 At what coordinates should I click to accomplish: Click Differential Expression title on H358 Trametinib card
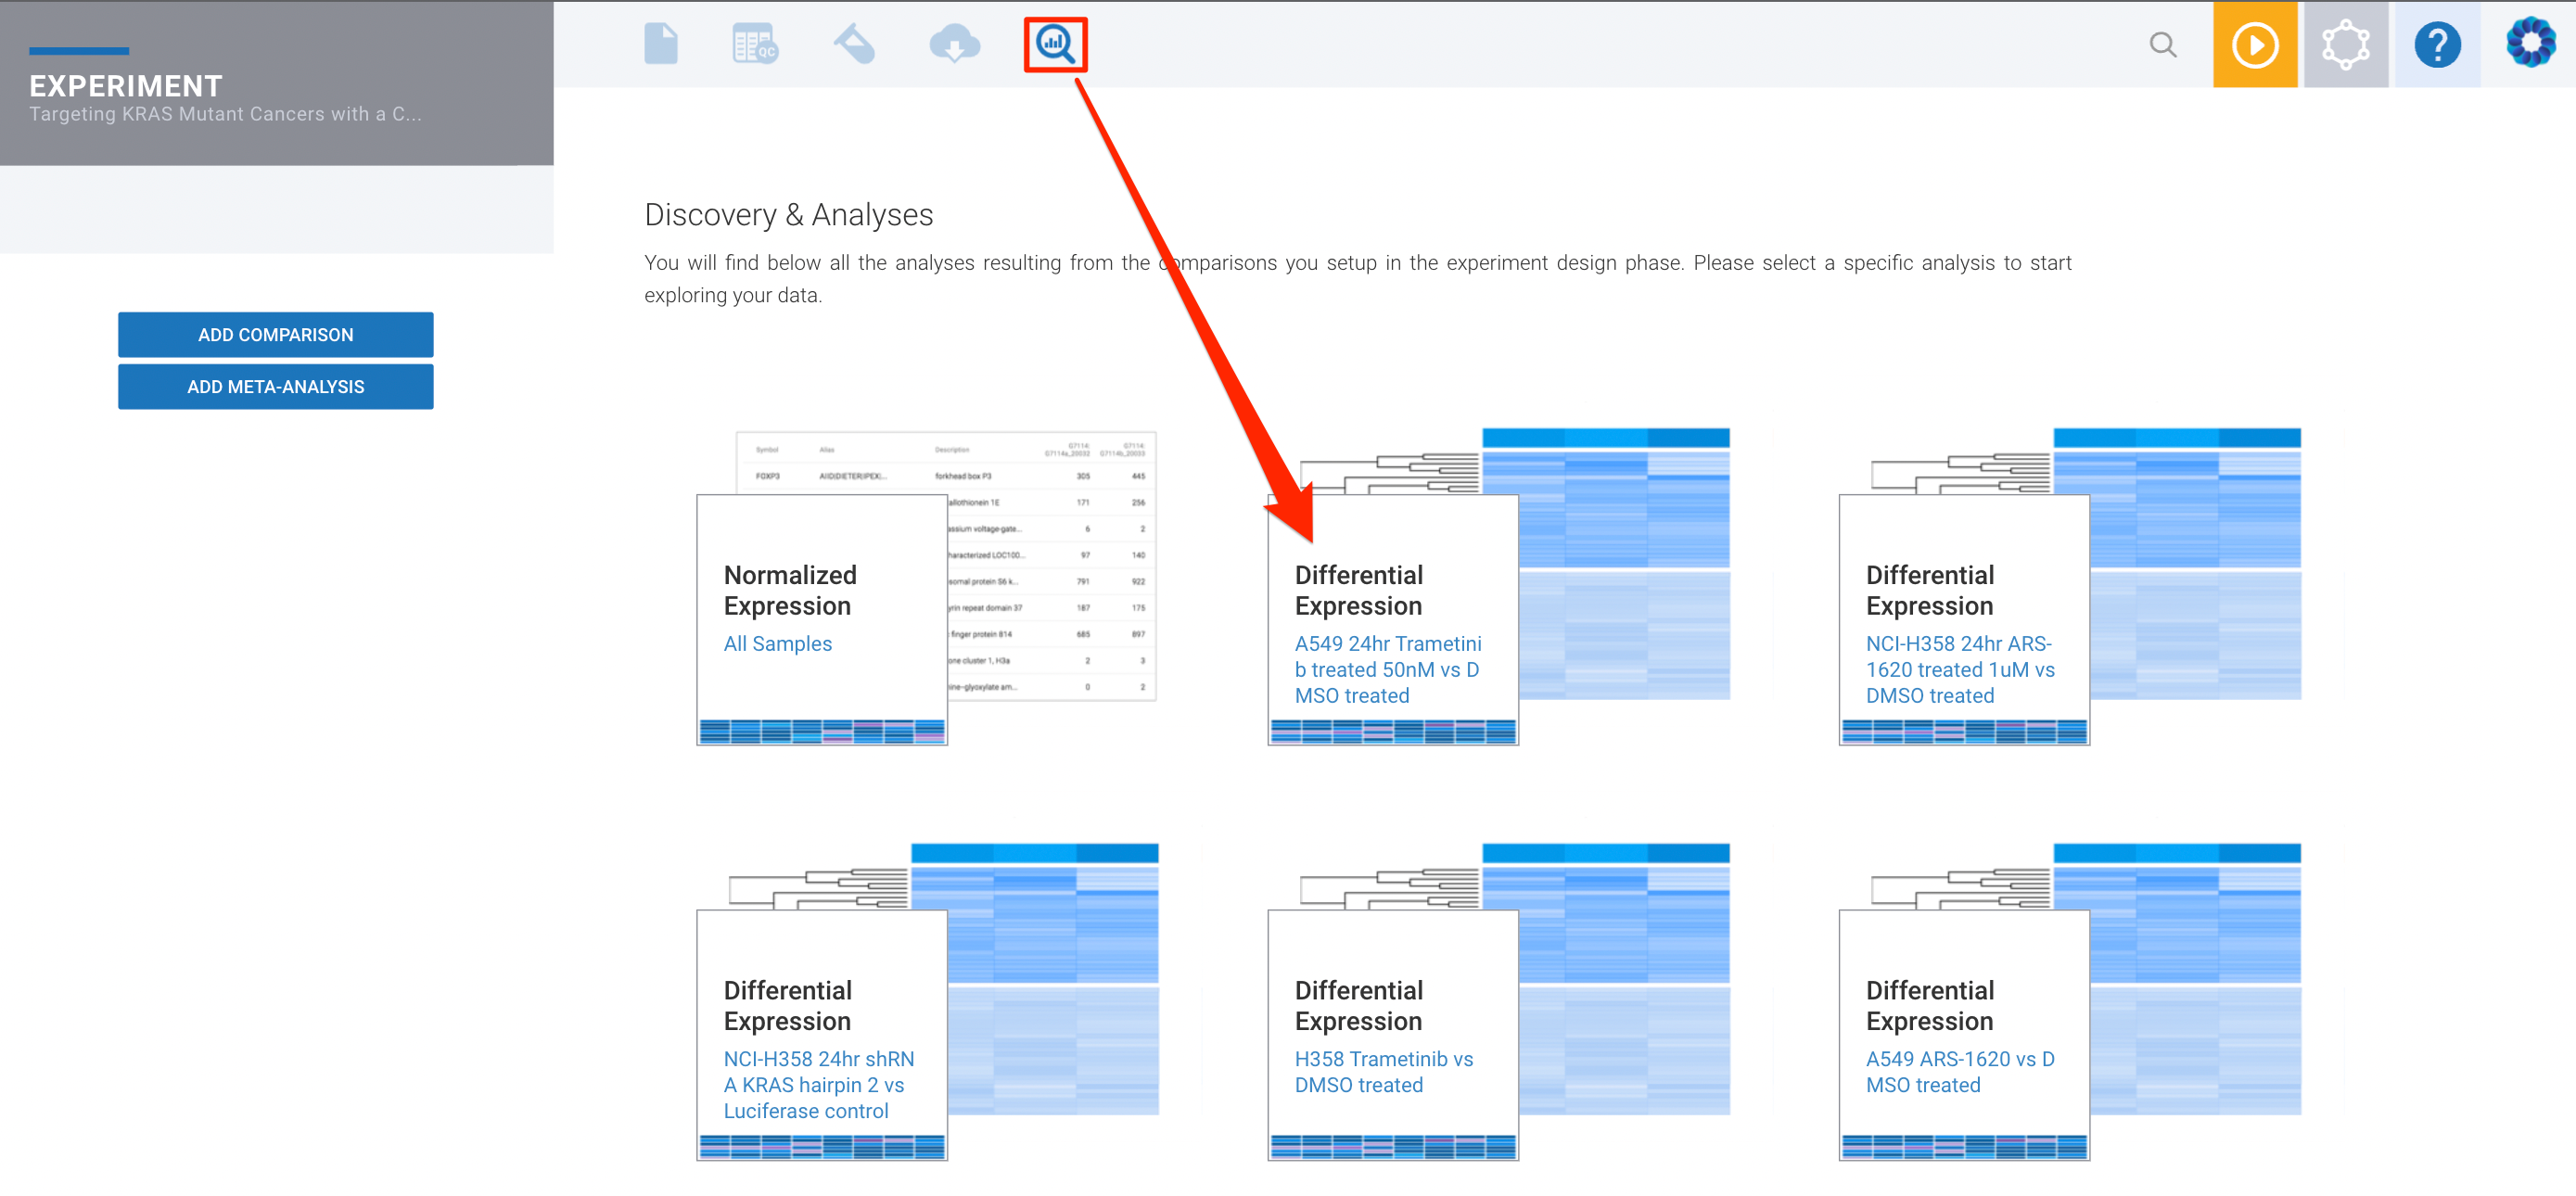click(1358, 1005)
